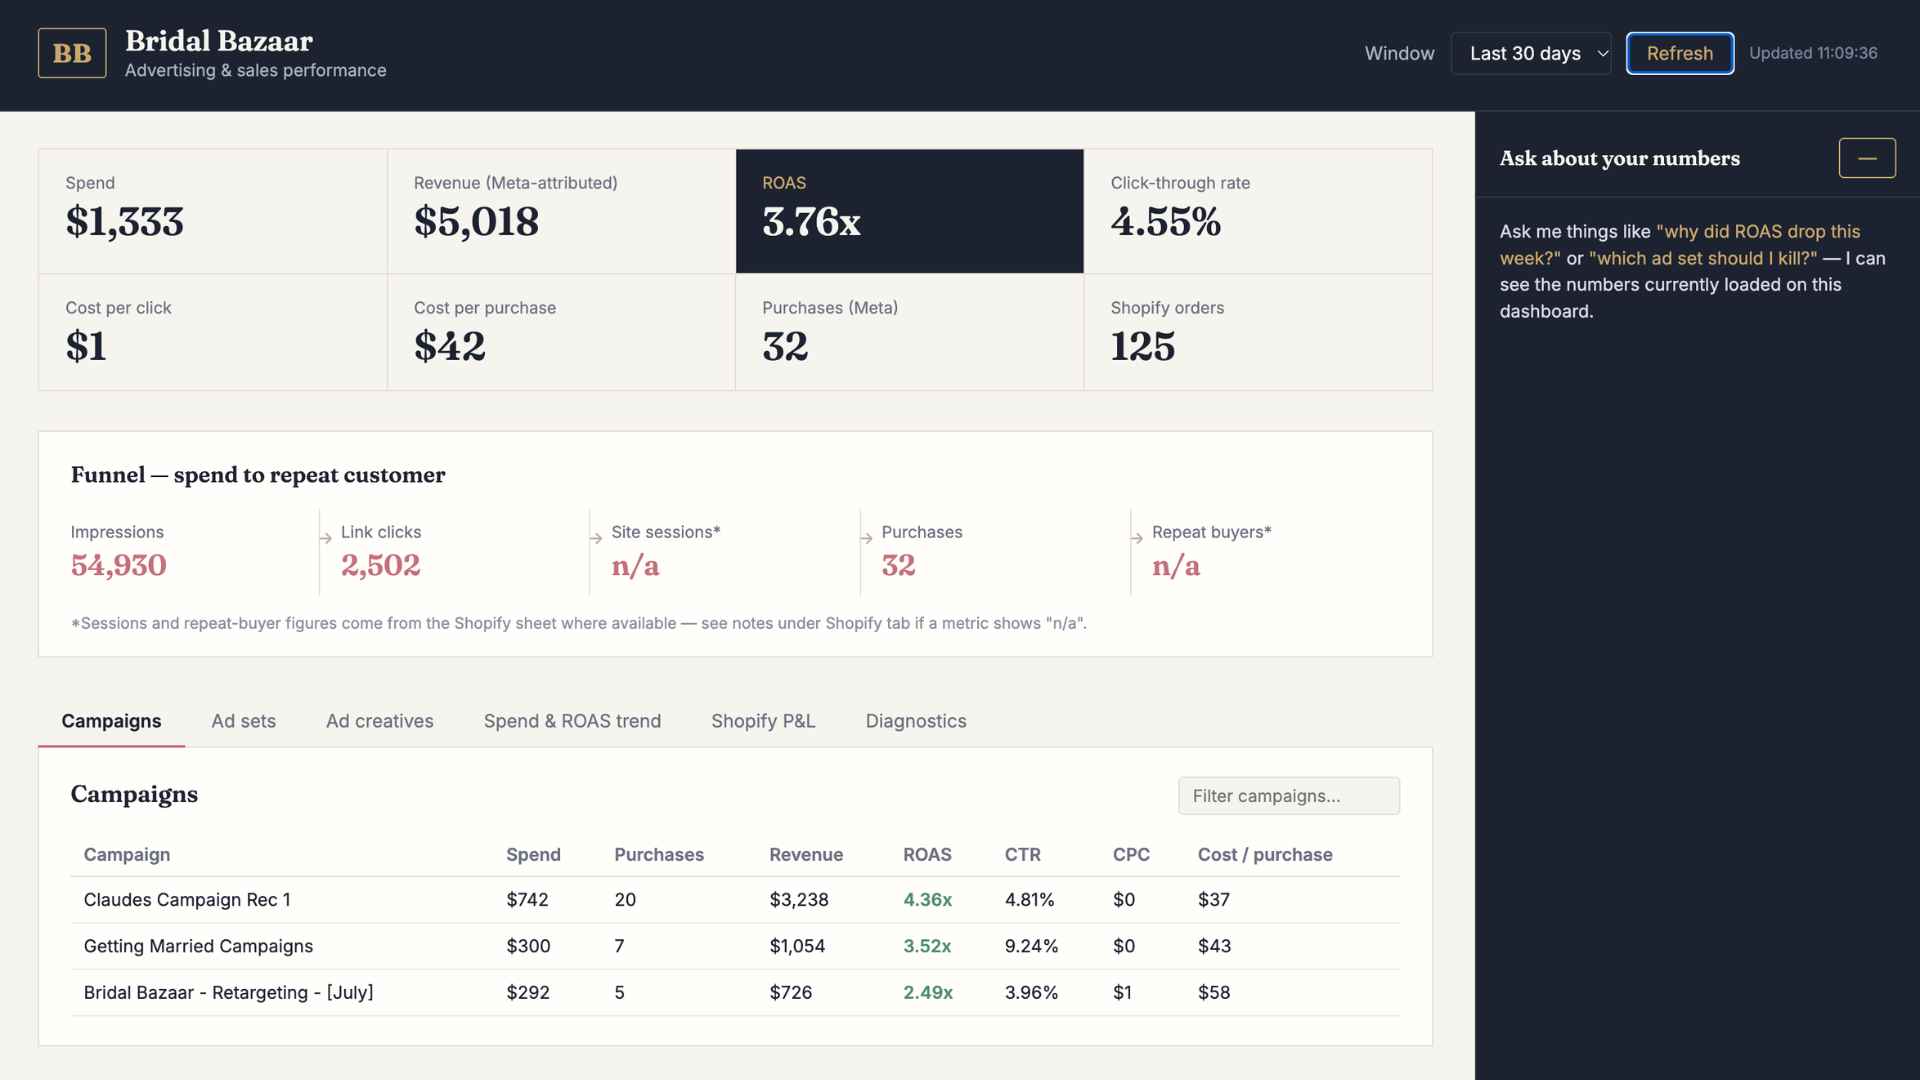The image size is (1920, 1080).
Task: Click the Revenue (Meta-attributed) $5,018 card
Action: pyautogui.click(x=561, y=211)
